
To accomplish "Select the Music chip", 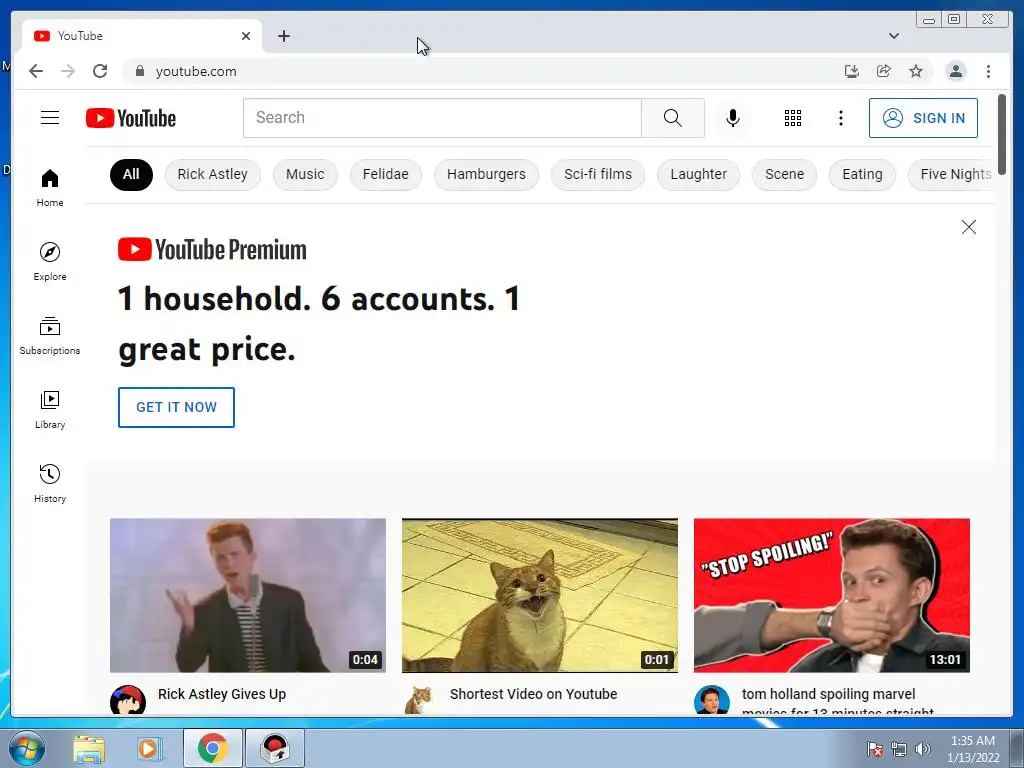I will [x=305, y=174].
